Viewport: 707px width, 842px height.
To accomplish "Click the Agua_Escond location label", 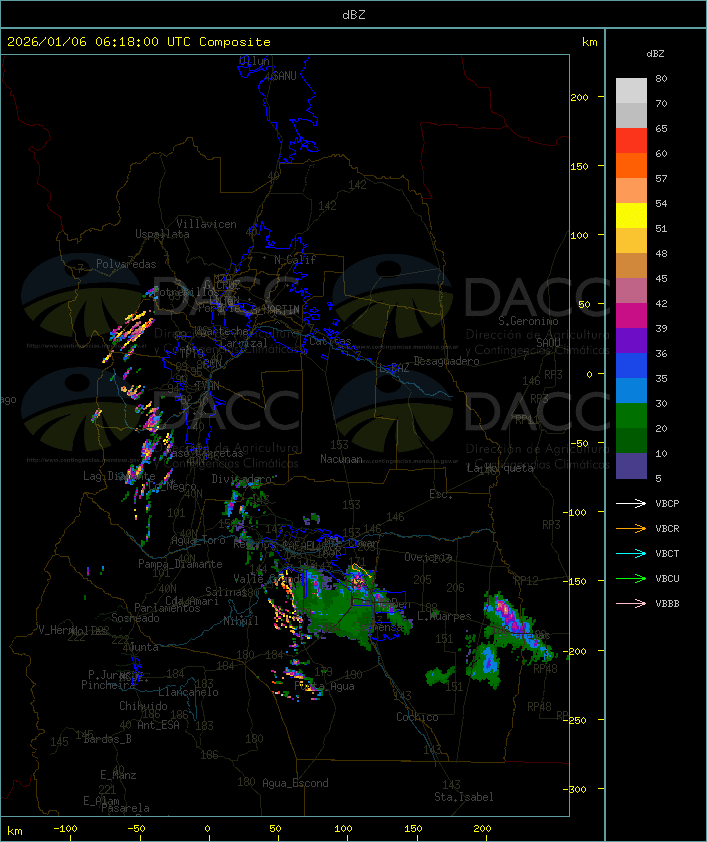I will click(295, 783).
